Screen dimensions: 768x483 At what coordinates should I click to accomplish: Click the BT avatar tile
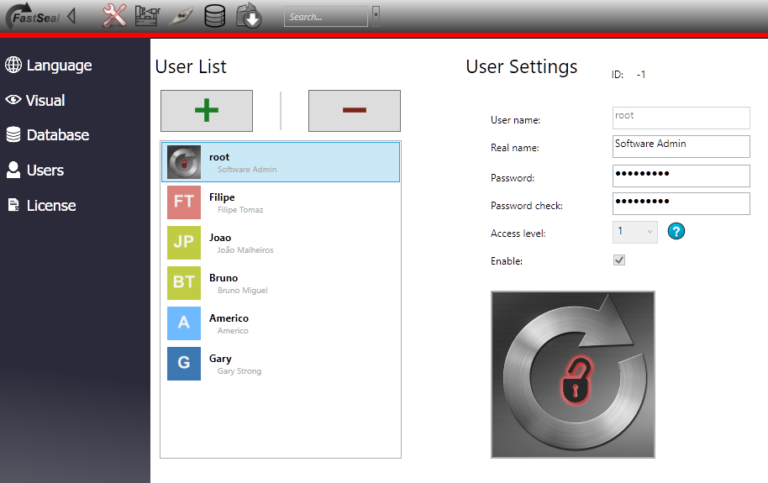coord(184,283)
